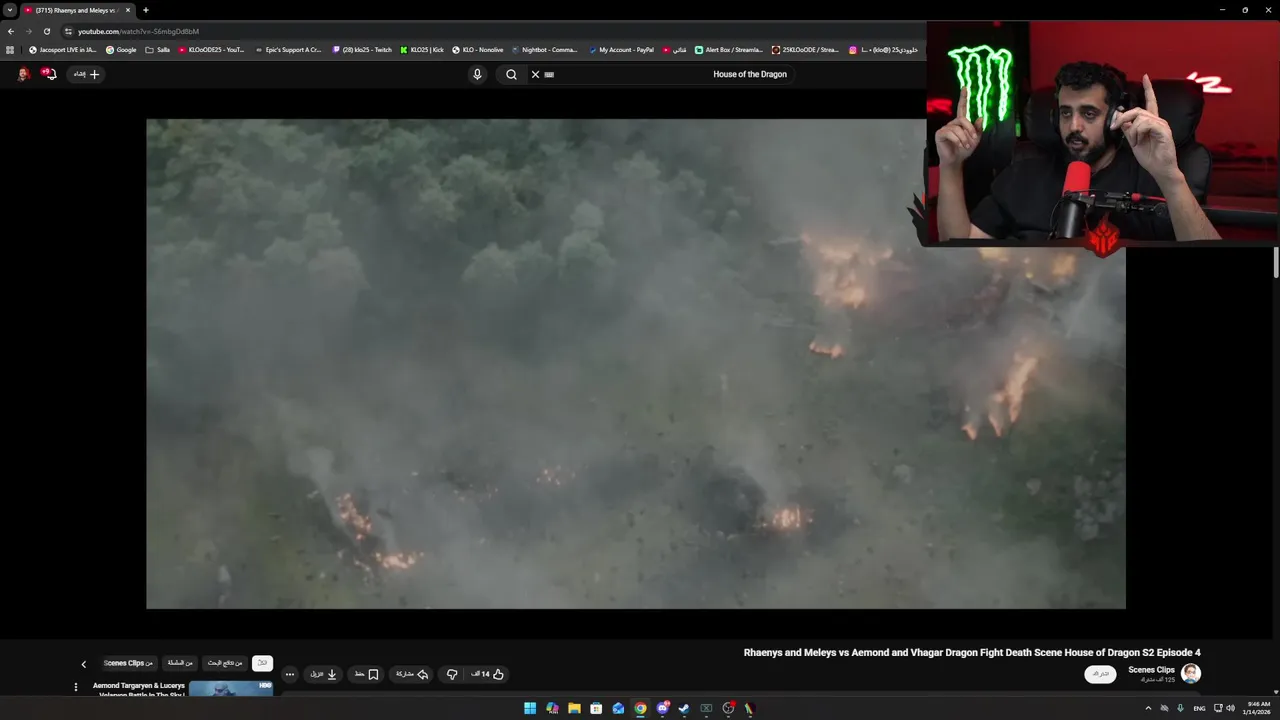Click the YouTube search magnifier icon
The height and width of the screenshot is (720, 1280).
pos(511,74)
